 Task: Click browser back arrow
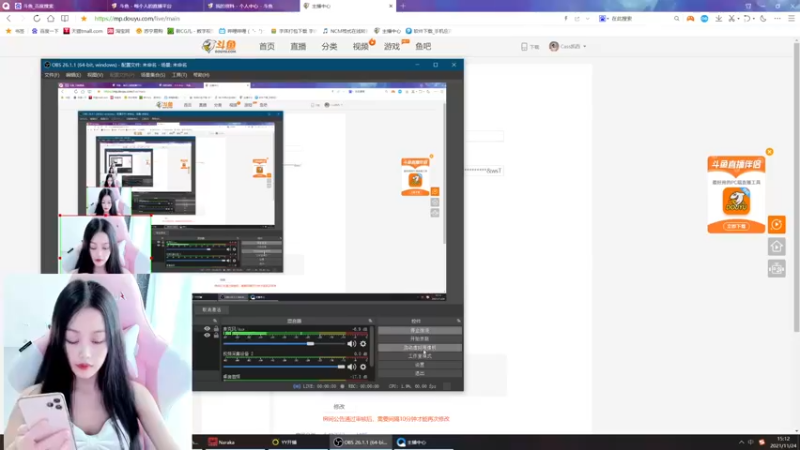point(9,18)
